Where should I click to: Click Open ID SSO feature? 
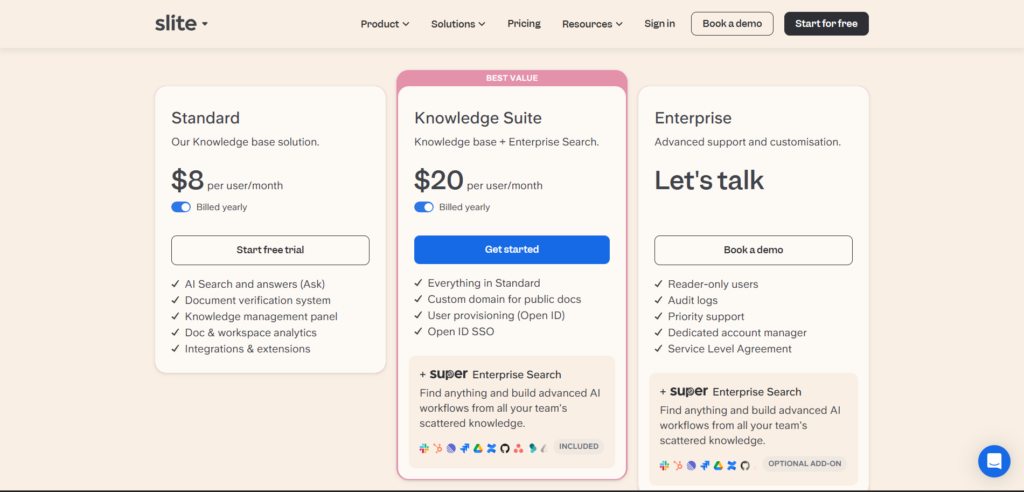[461, 331]
